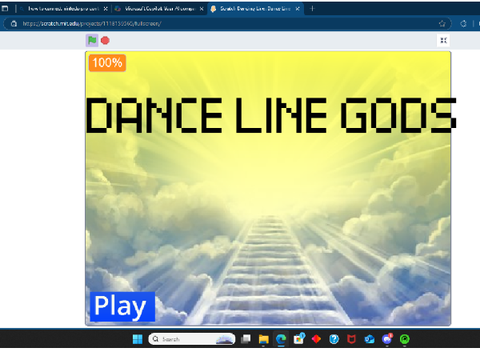Open File Explorer from taskbar
The width and height of the screenshot is (480, 360).
(x=264, y=339)
